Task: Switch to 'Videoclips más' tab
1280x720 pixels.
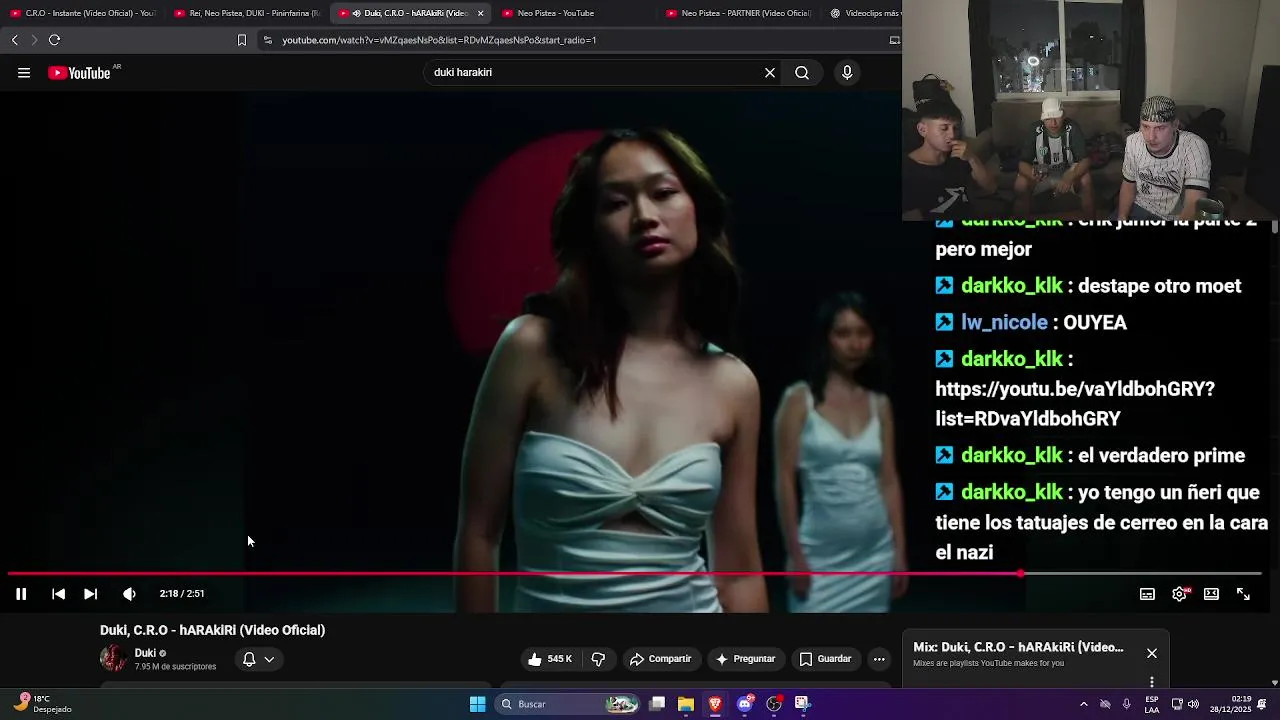Action: 863,13
